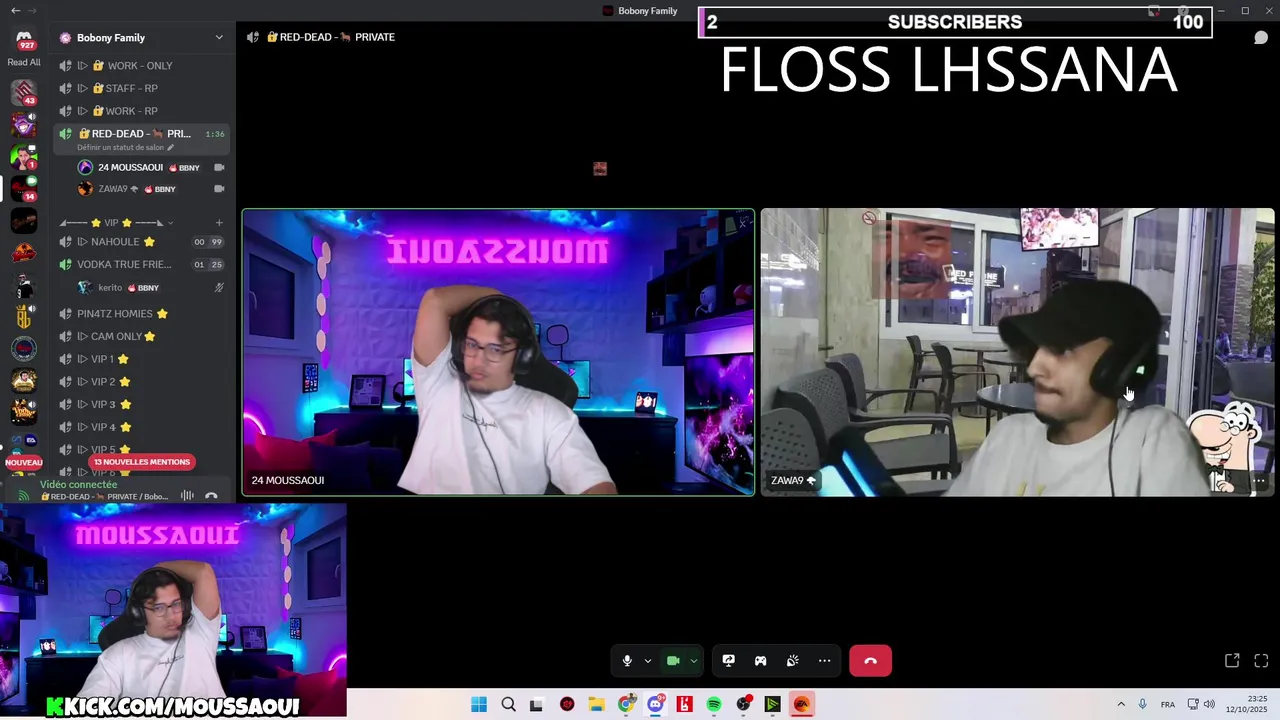The width and height of the screenshot is (1280, 720).
Task: Open Google Chrome from taskbar
Action: (x=626, y=705)
